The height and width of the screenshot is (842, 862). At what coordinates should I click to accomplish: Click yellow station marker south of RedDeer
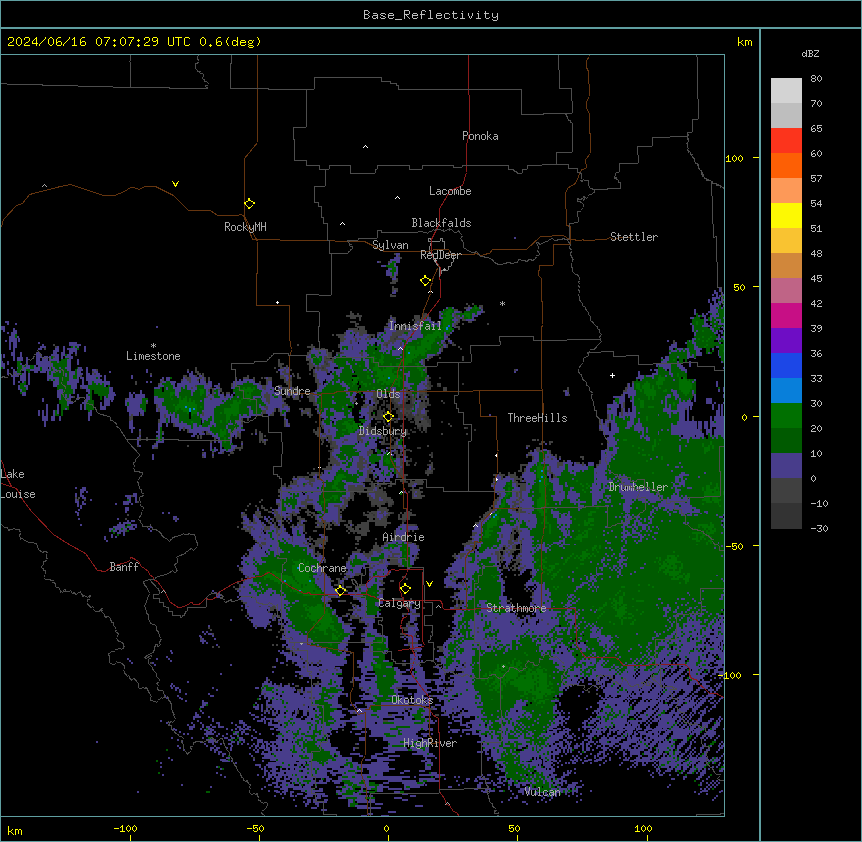point(425,281)
